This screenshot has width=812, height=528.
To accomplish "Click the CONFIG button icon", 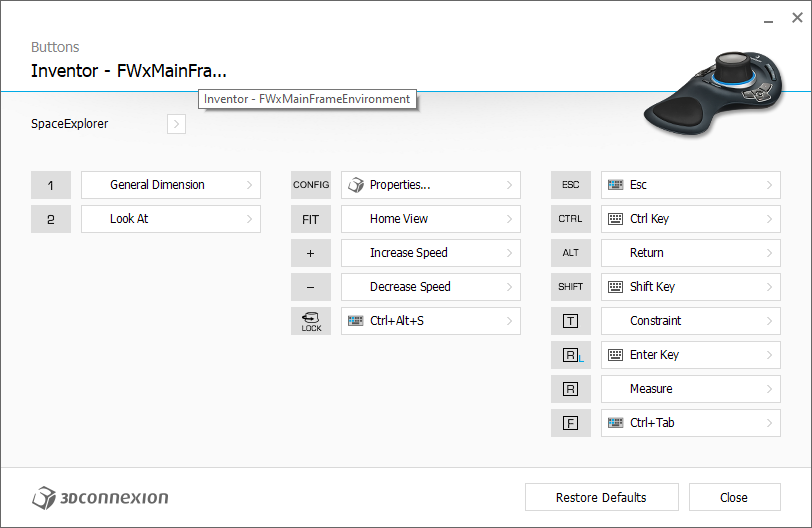I will pos(311,185).
